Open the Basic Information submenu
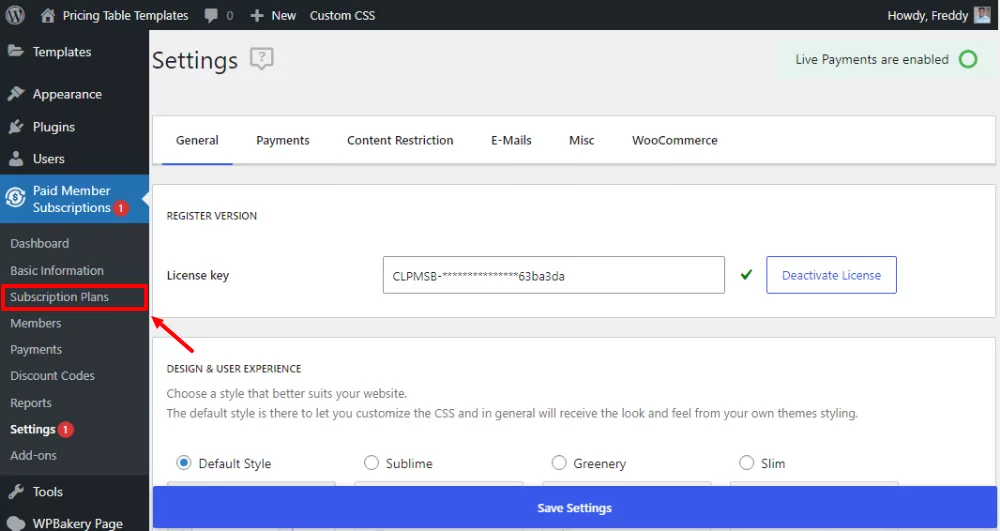This screenshot has height=531, width=1000. (x=57, y=270)
